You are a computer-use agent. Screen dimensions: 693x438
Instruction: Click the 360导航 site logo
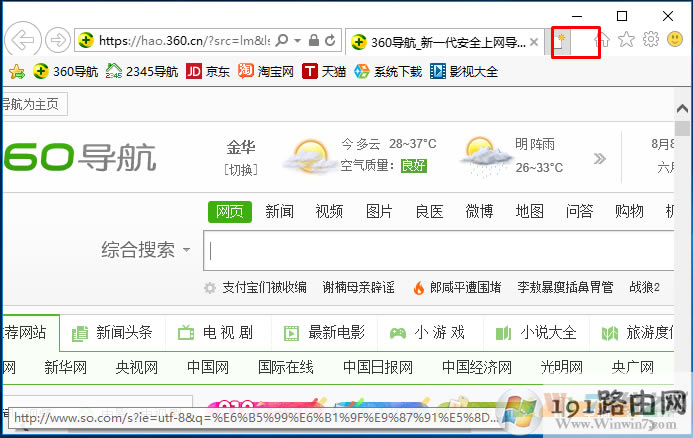[80, 157]
